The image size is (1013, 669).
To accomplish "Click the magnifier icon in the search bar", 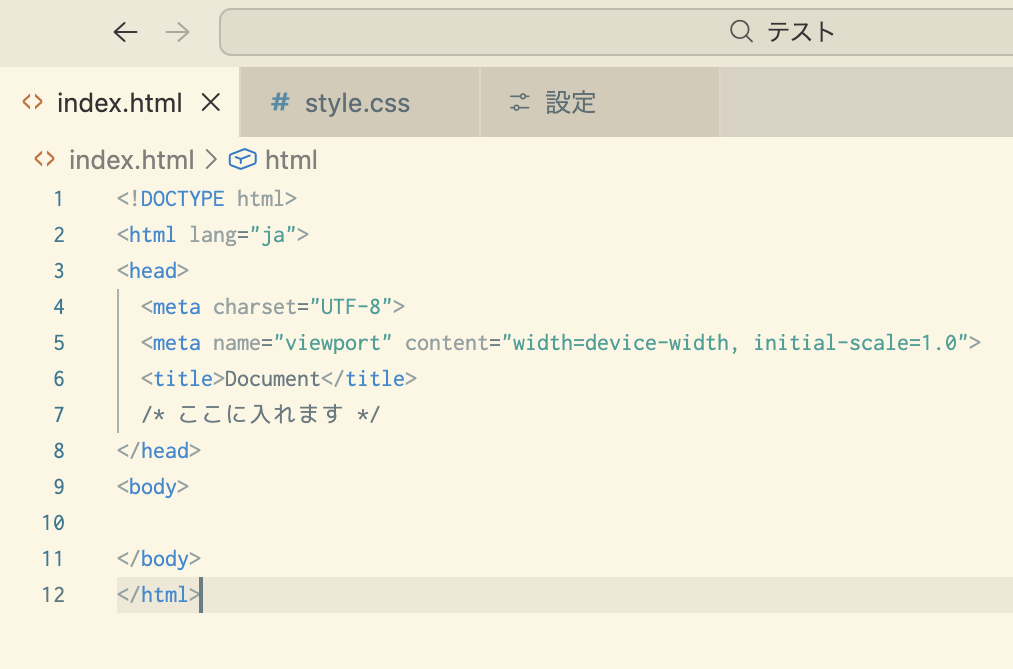I will 740,31.
